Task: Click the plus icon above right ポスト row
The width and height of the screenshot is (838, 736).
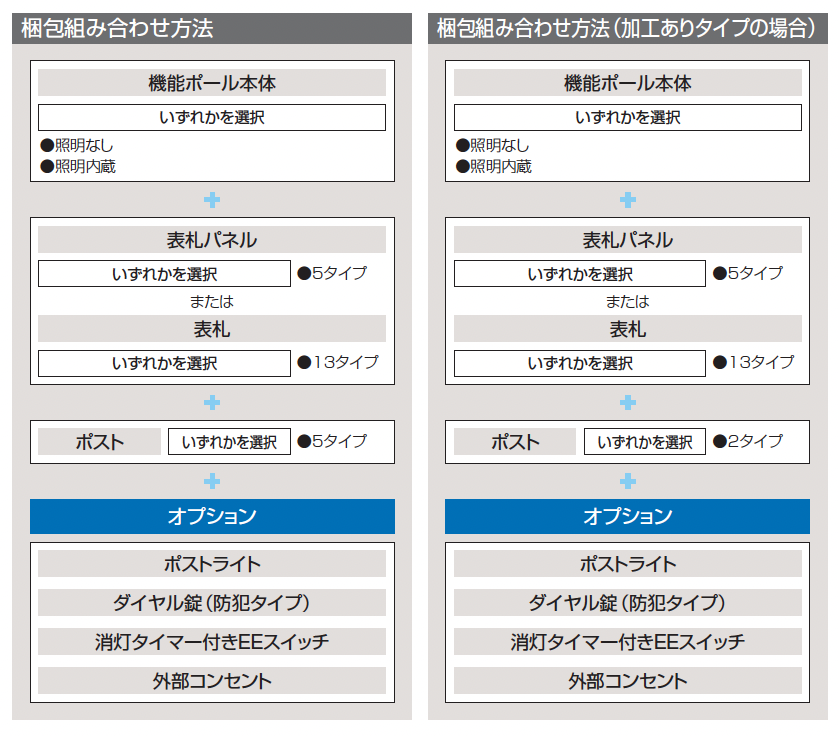Action: (627, 402)
